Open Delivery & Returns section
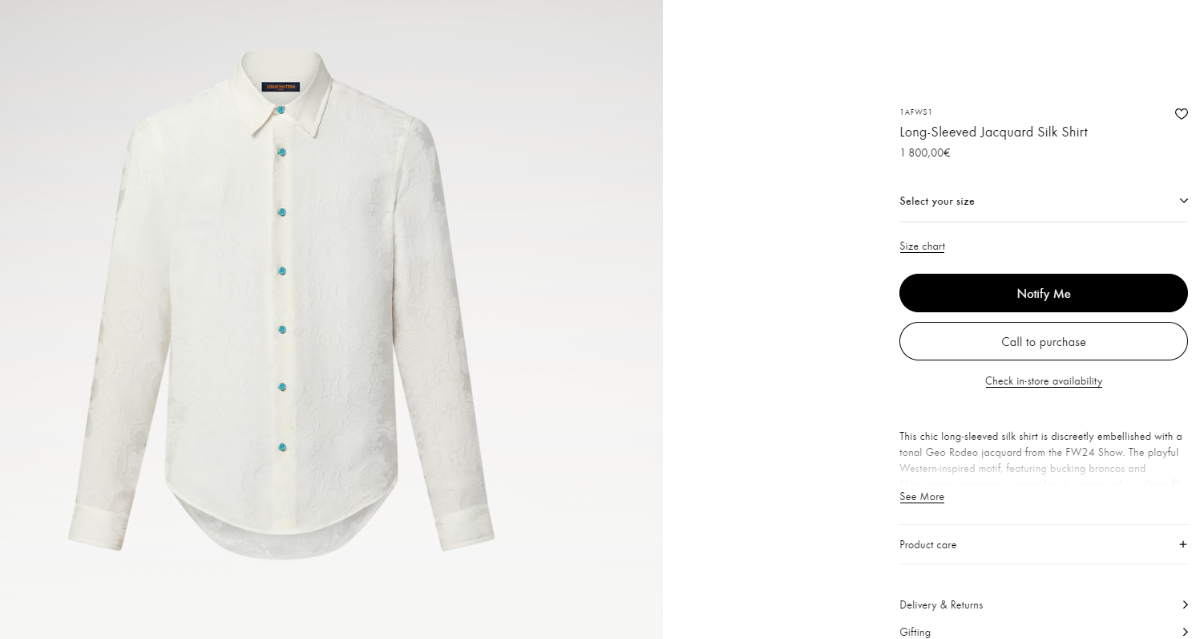 pos(1043,605)
